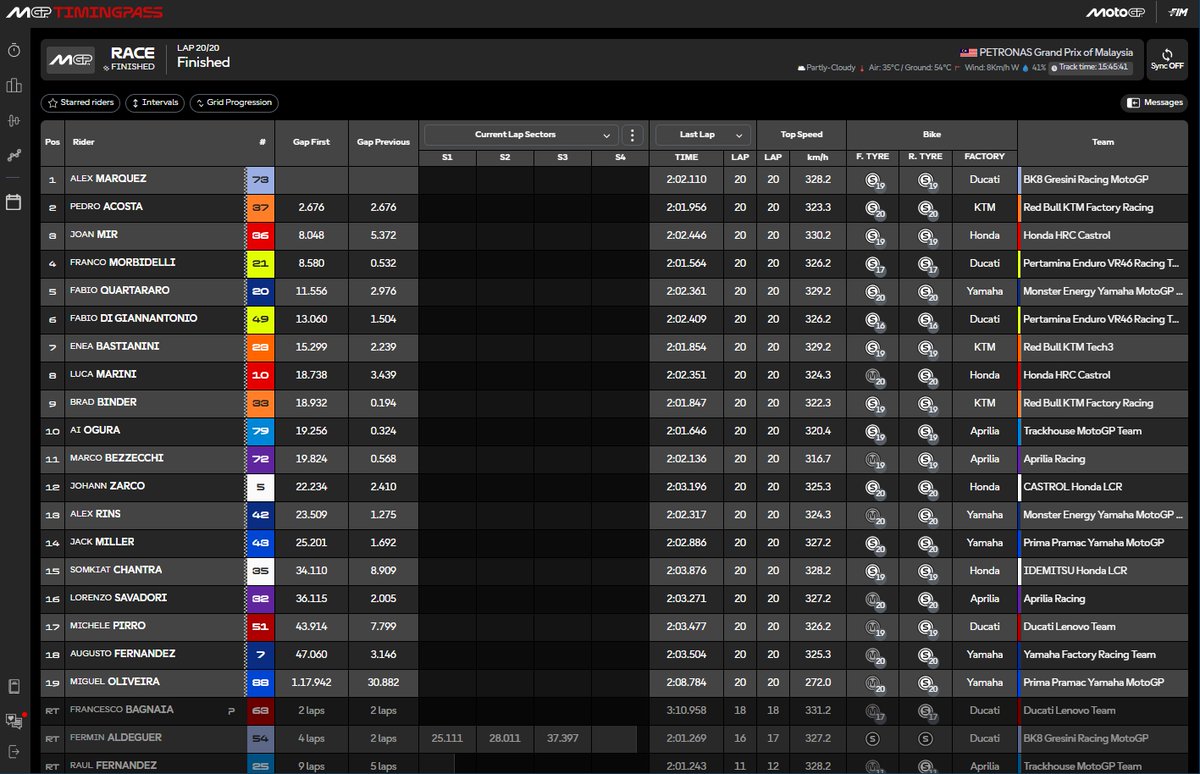Screen dimensions: 1200x774
Task: Click Pedro Acosta number 37 orange badge
Action: [x=260, y=208]
